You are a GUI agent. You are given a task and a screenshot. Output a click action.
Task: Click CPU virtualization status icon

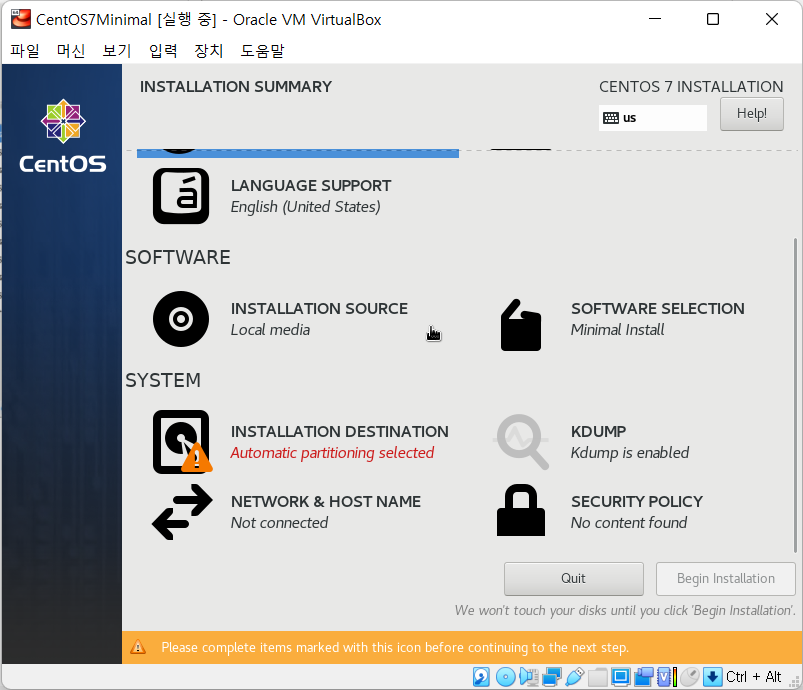[x=667, y=677]
